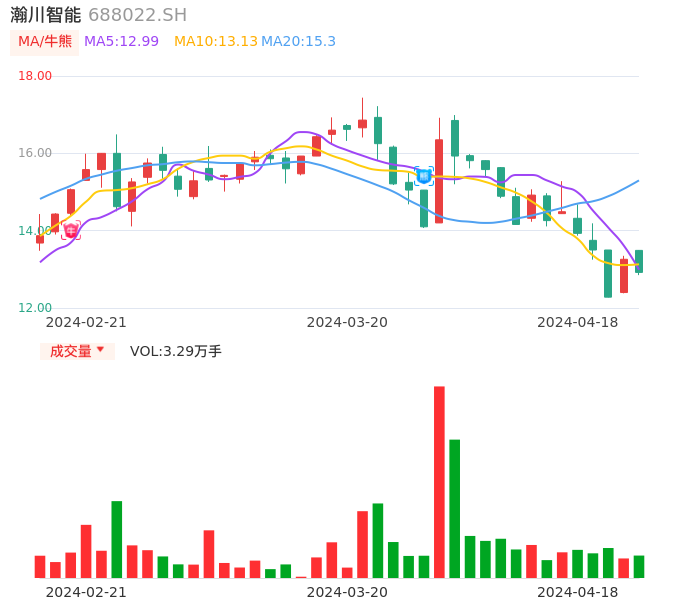Click the 18.00 price axis label
This screenshot has width=686, height=606.
(35, 76)
